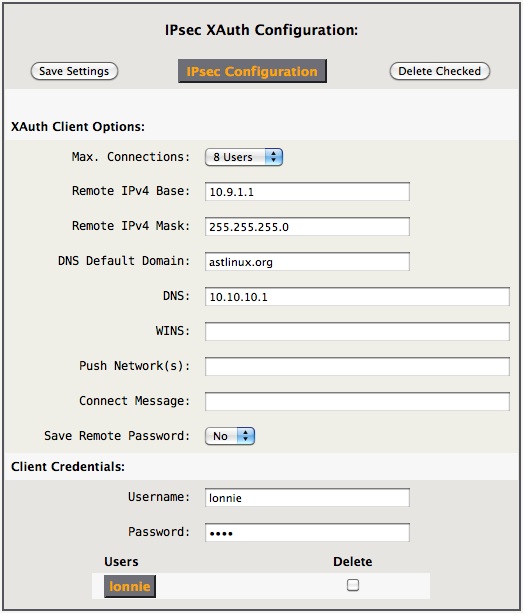The width and height of the screenshot is (523, 613).
Task: Focus the Remote IPv4 Mask field
Action: 307,227
